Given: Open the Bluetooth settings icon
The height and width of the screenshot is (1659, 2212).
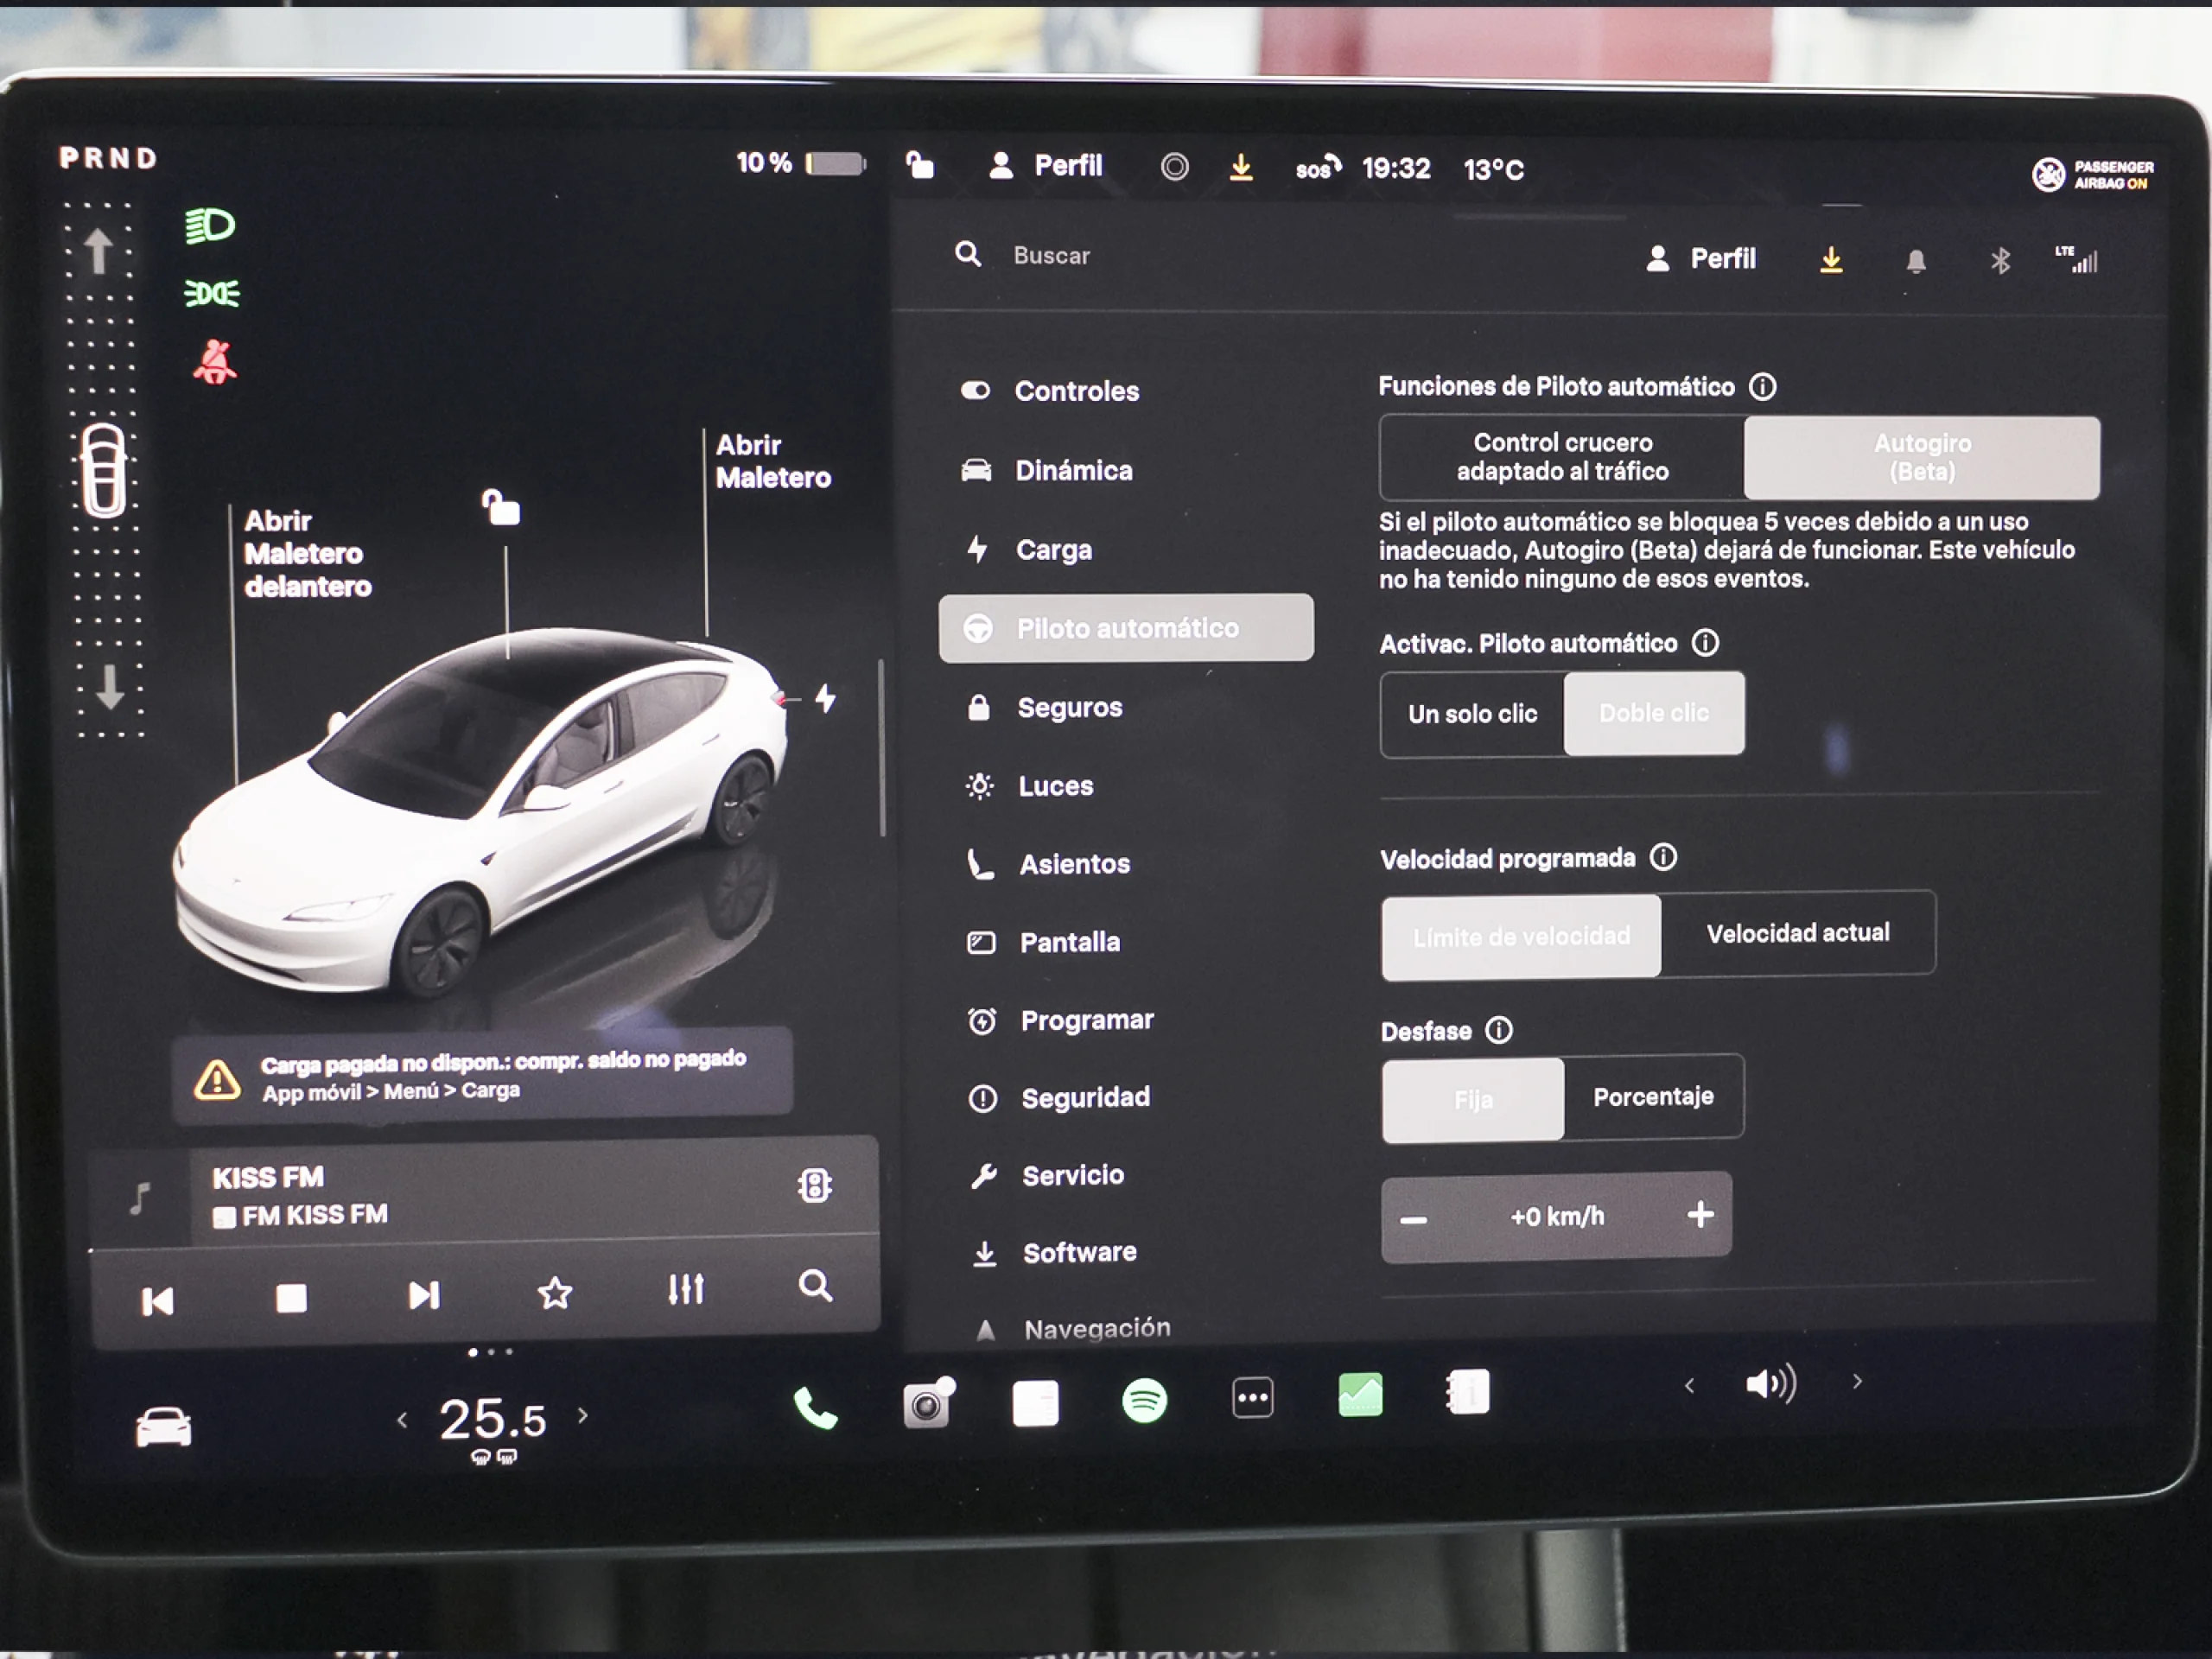Looking at the screenshot, I should point(2000,259).
